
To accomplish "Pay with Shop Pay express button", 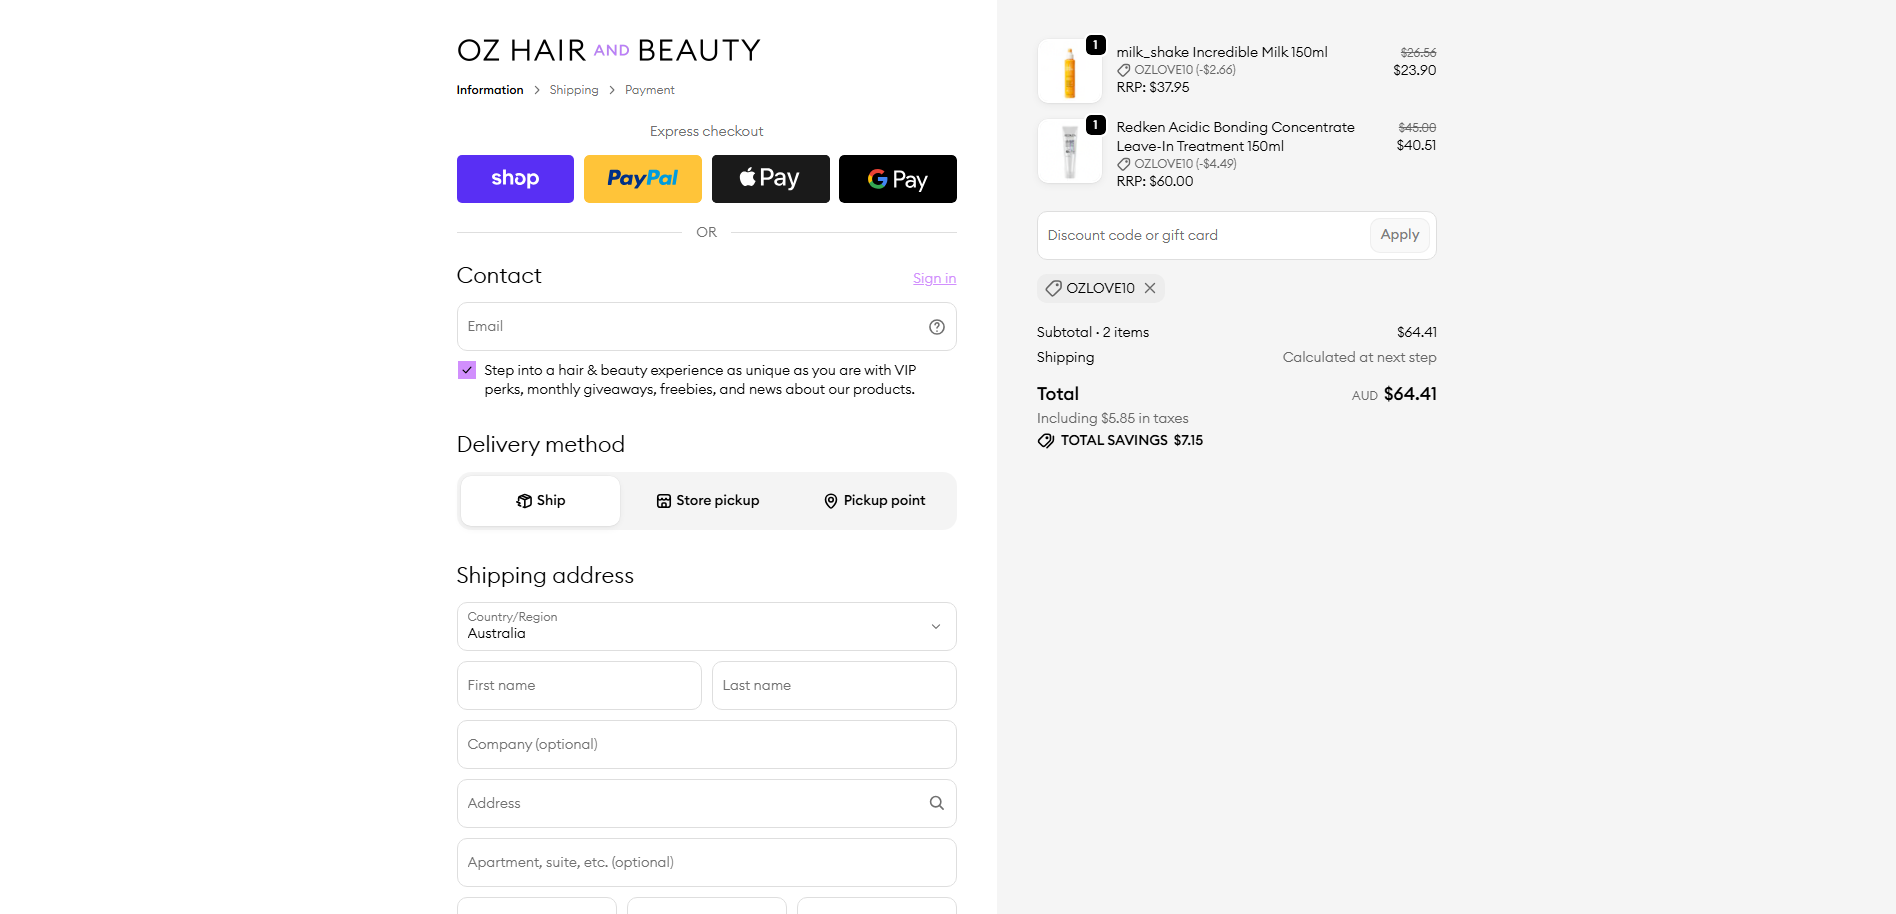I will (x=515, y=179).
